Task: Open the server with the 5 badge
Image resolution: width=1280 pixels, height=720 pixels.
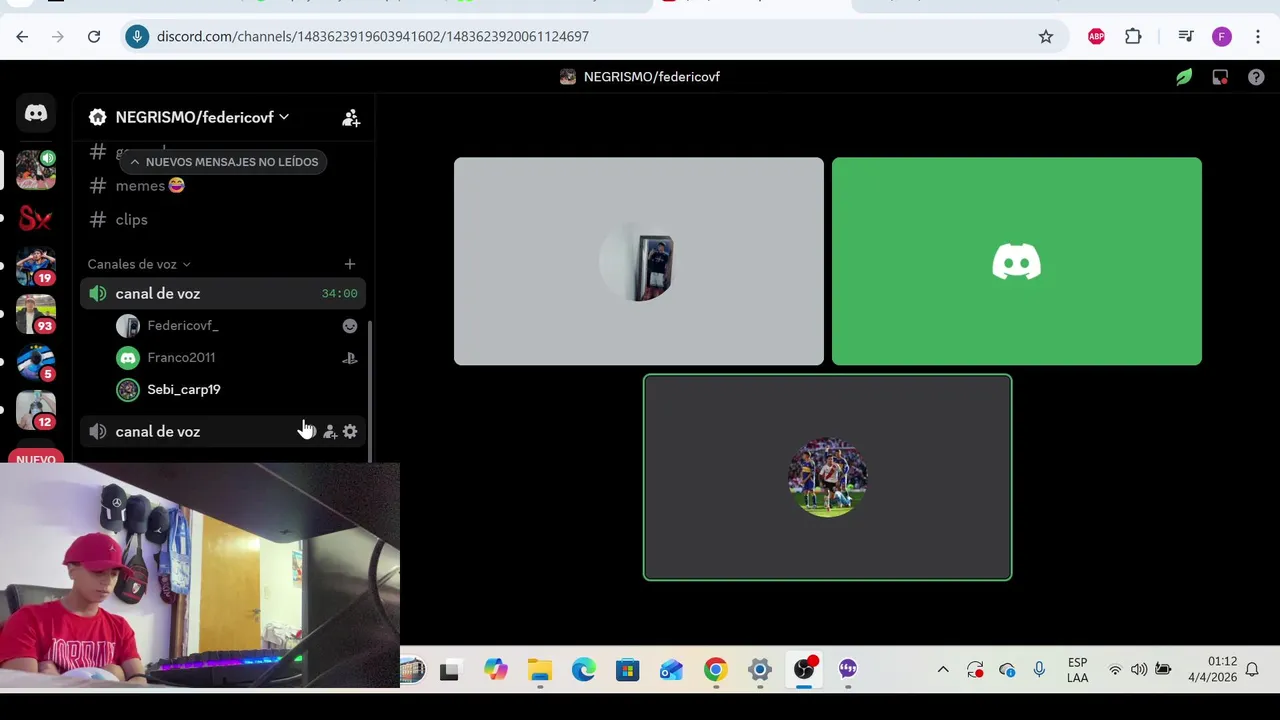Action: coord(36,362)
